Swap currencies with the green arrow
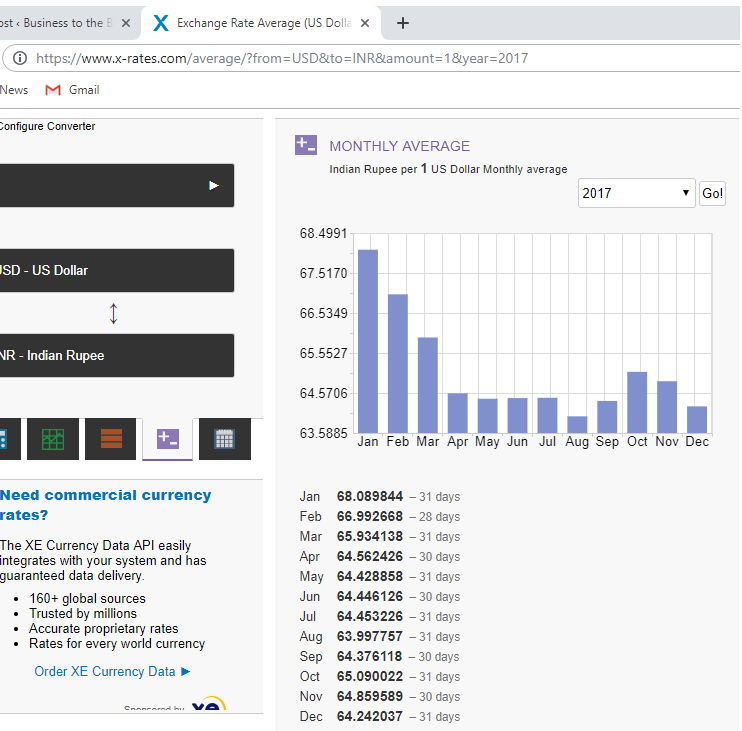Screen dimensions: 742x731 click(114, 313)
